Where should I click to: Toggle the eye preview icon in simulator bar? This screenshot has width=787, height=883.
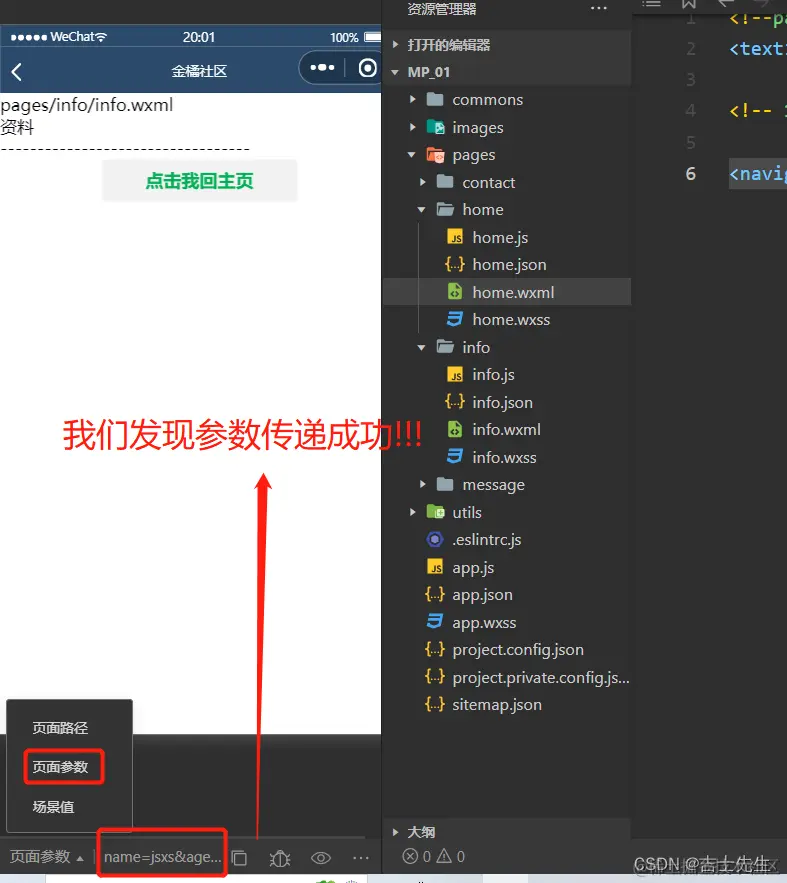click(x=321, y=858)
